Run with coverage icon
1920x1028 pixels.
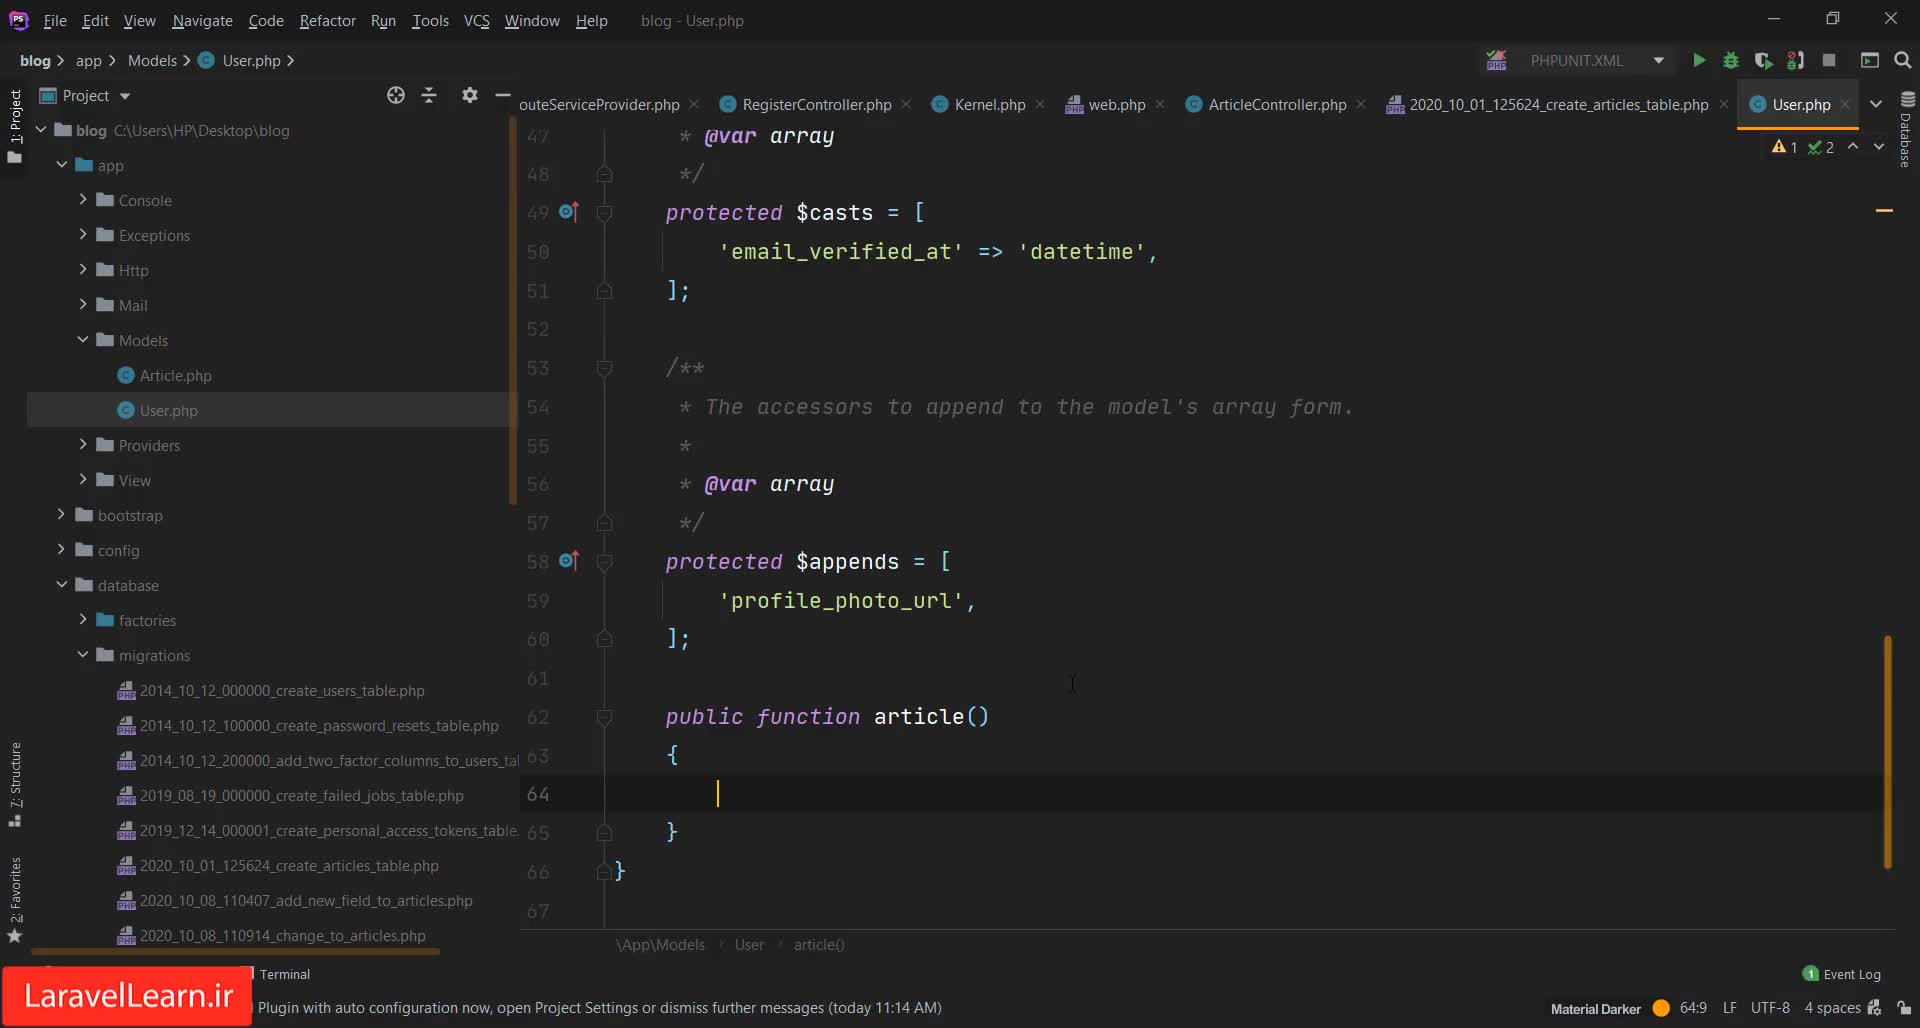point(1763,61)
